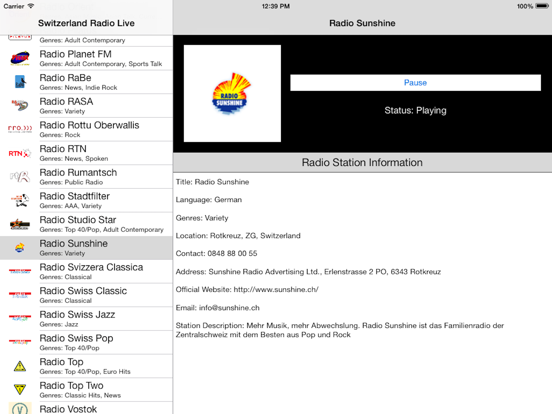Click the Wi-Fi signal icon in status bar

31,6
